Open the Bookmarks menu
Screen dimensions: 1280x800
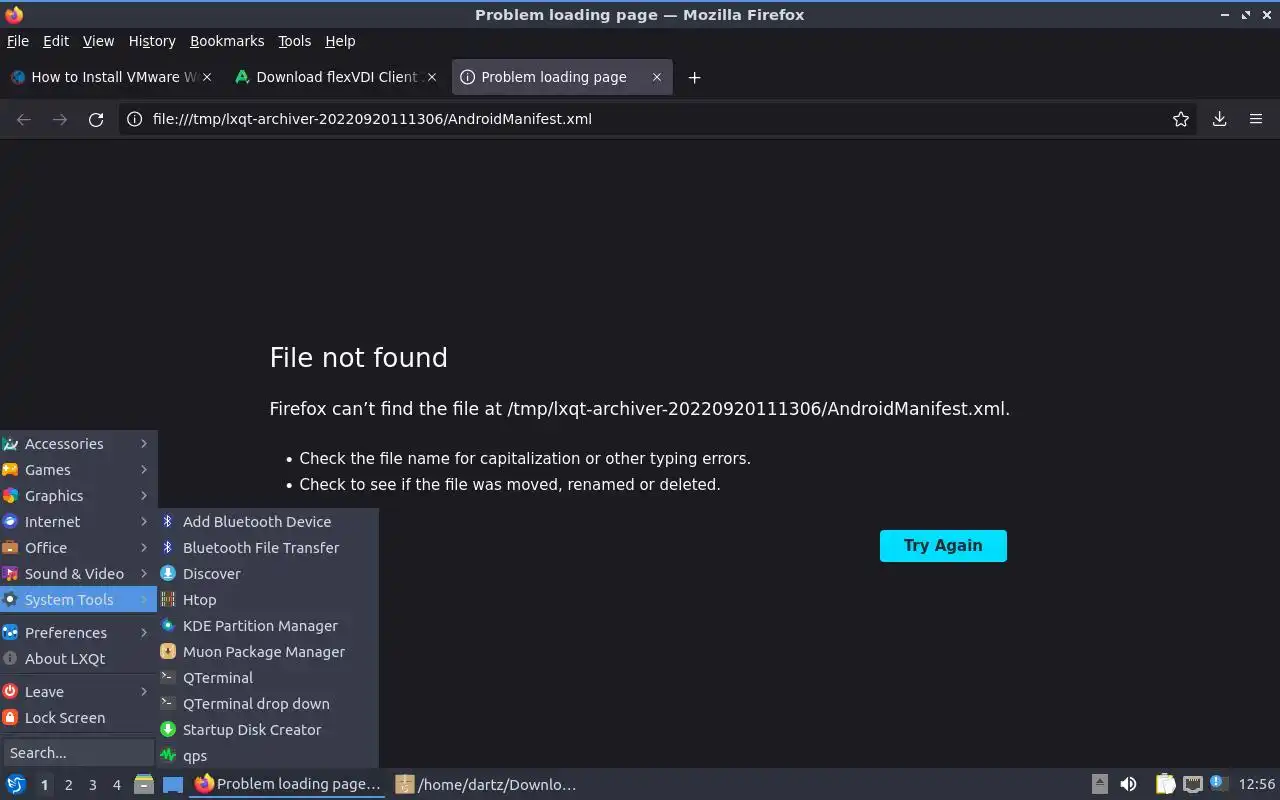[x=227, y=41]
